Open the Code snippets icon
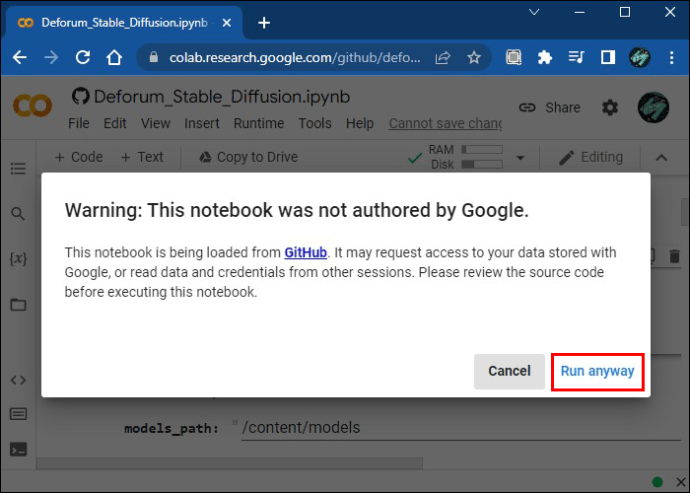Image resolution: width=690 pixels, height=493 pixels. pos(18,379)
